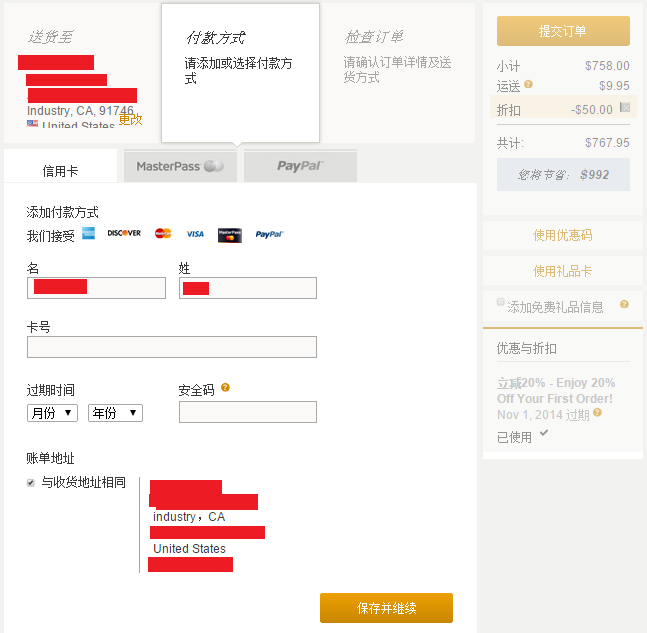Image resolution: width=647 pixels, height=633 pixels.
Task: Click the savings amount $992
Action: 594,175
